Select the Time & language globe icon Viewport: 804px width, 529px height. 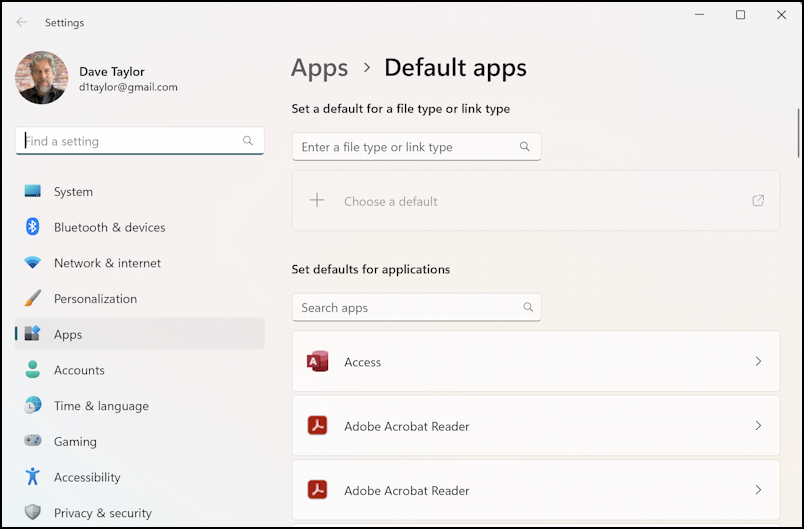click(32, 405)
